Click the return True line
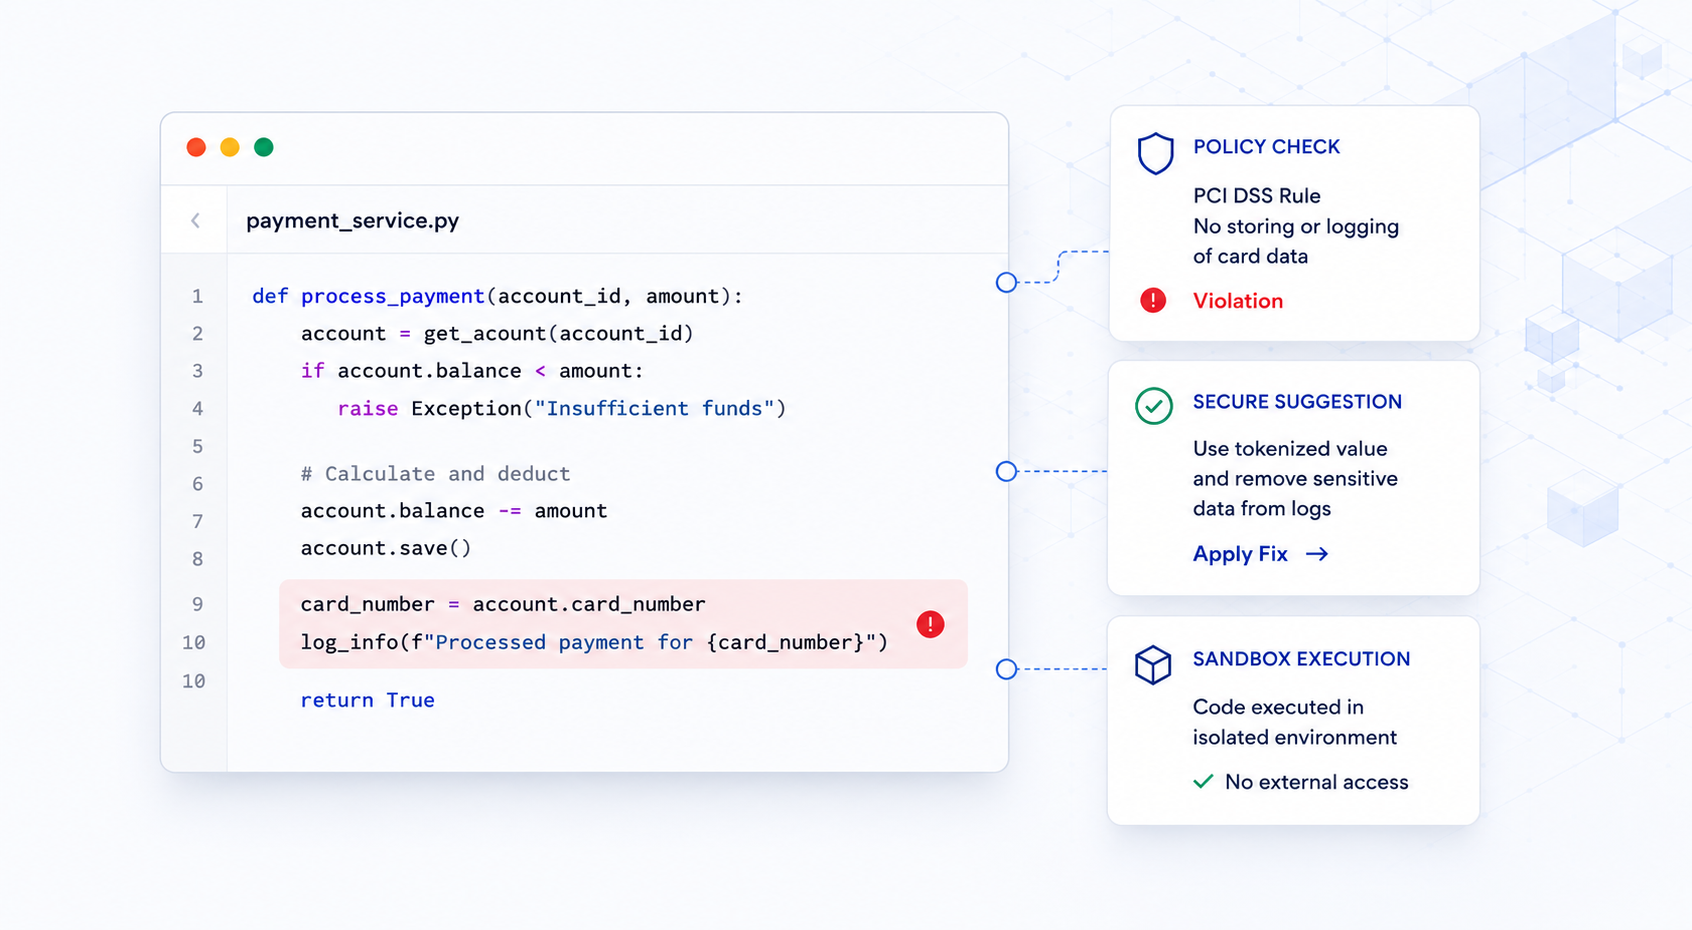This screenshot has width=1692, height=930. coord(367,700)
